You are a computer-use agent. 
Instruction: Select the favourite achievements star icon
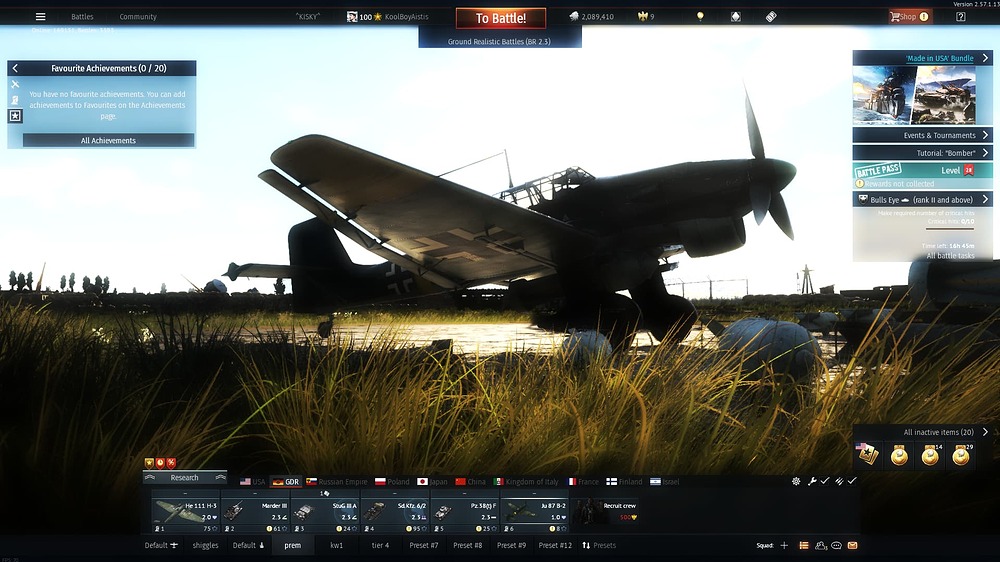point(15,115)
